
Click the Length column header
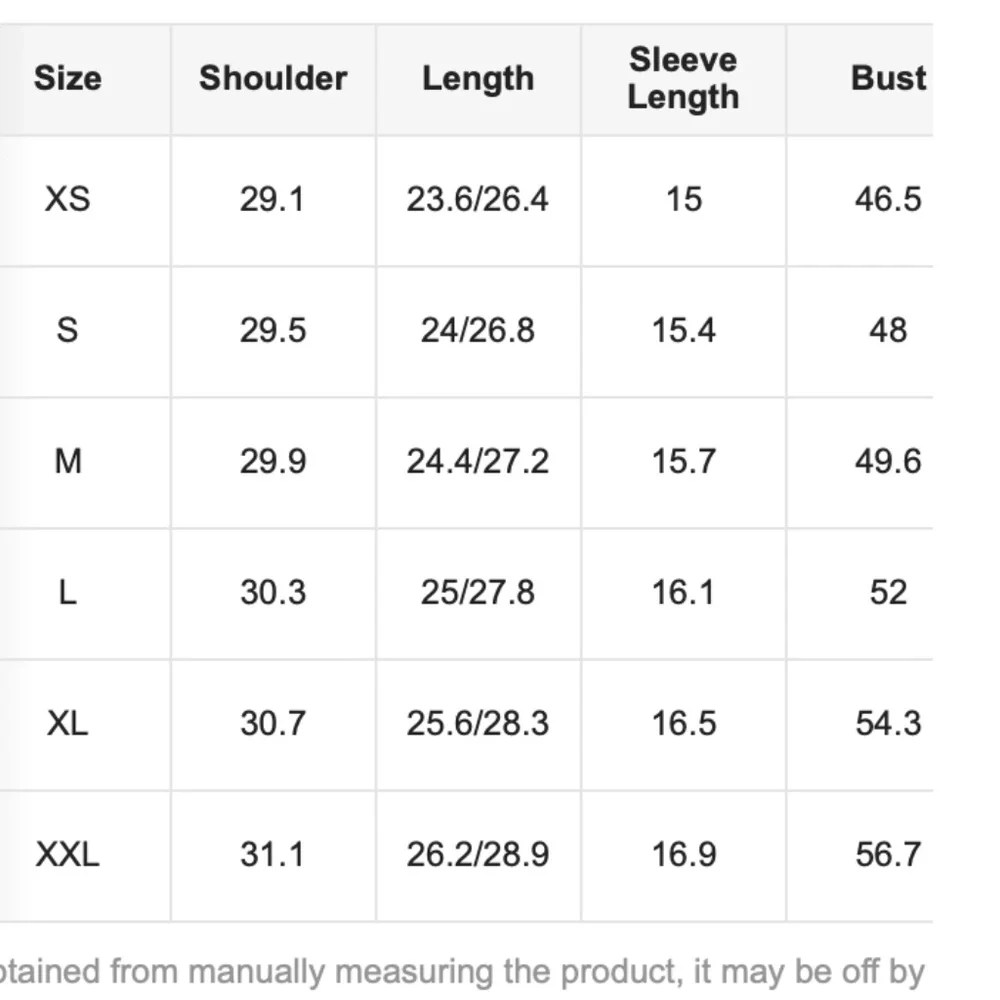[x=478, y=79]
